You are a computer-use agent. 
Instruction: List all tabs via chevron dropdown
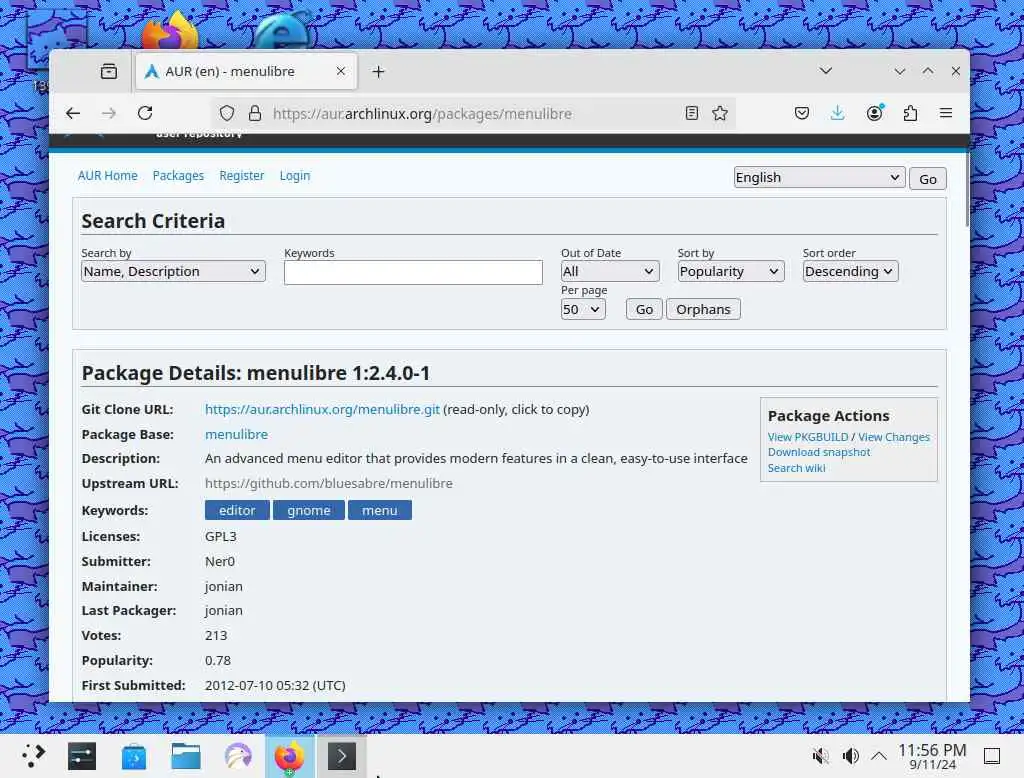[825, 71]
